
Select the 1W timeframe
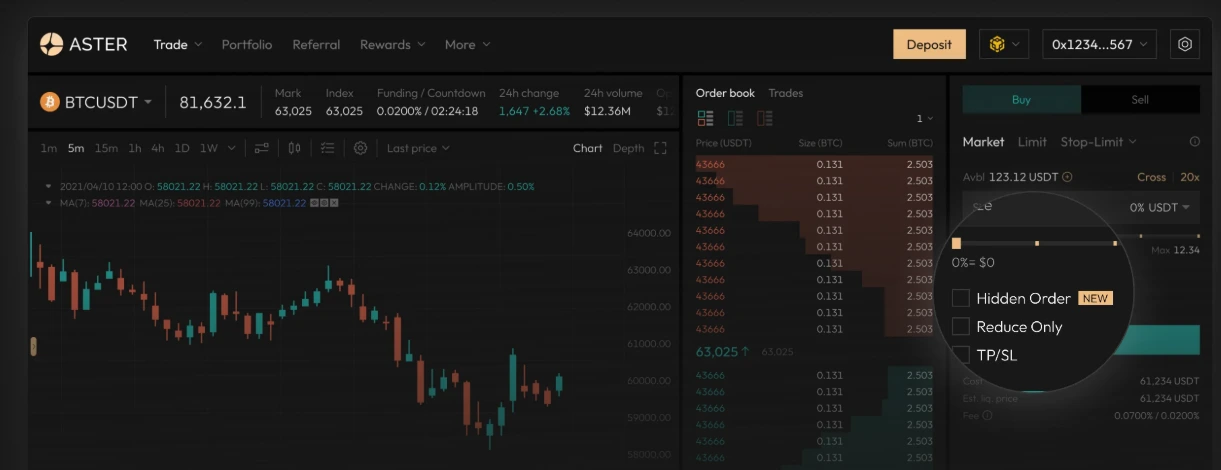coord(209,148)
